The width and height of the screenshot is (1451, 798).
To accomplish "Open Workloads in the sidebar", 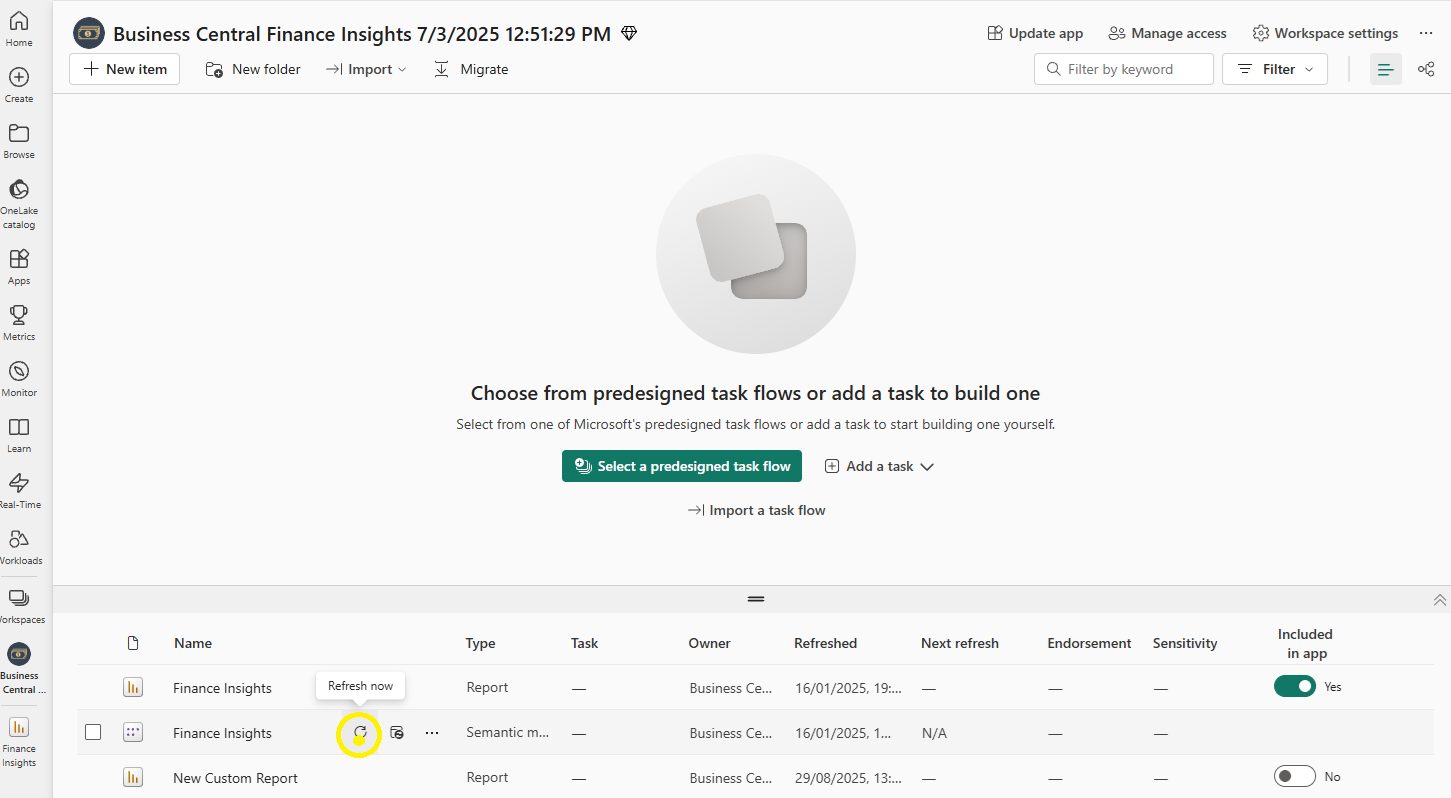I will click(x=19, y=547).
